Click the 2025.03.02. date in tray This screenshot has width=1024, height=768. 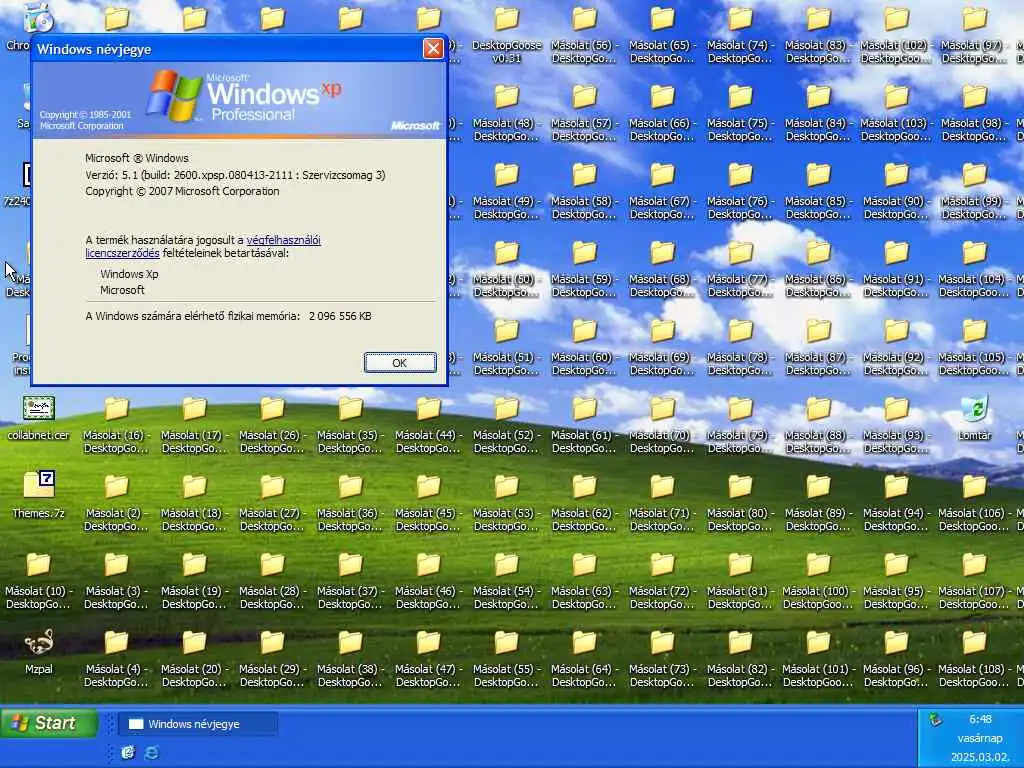[980, 757]
